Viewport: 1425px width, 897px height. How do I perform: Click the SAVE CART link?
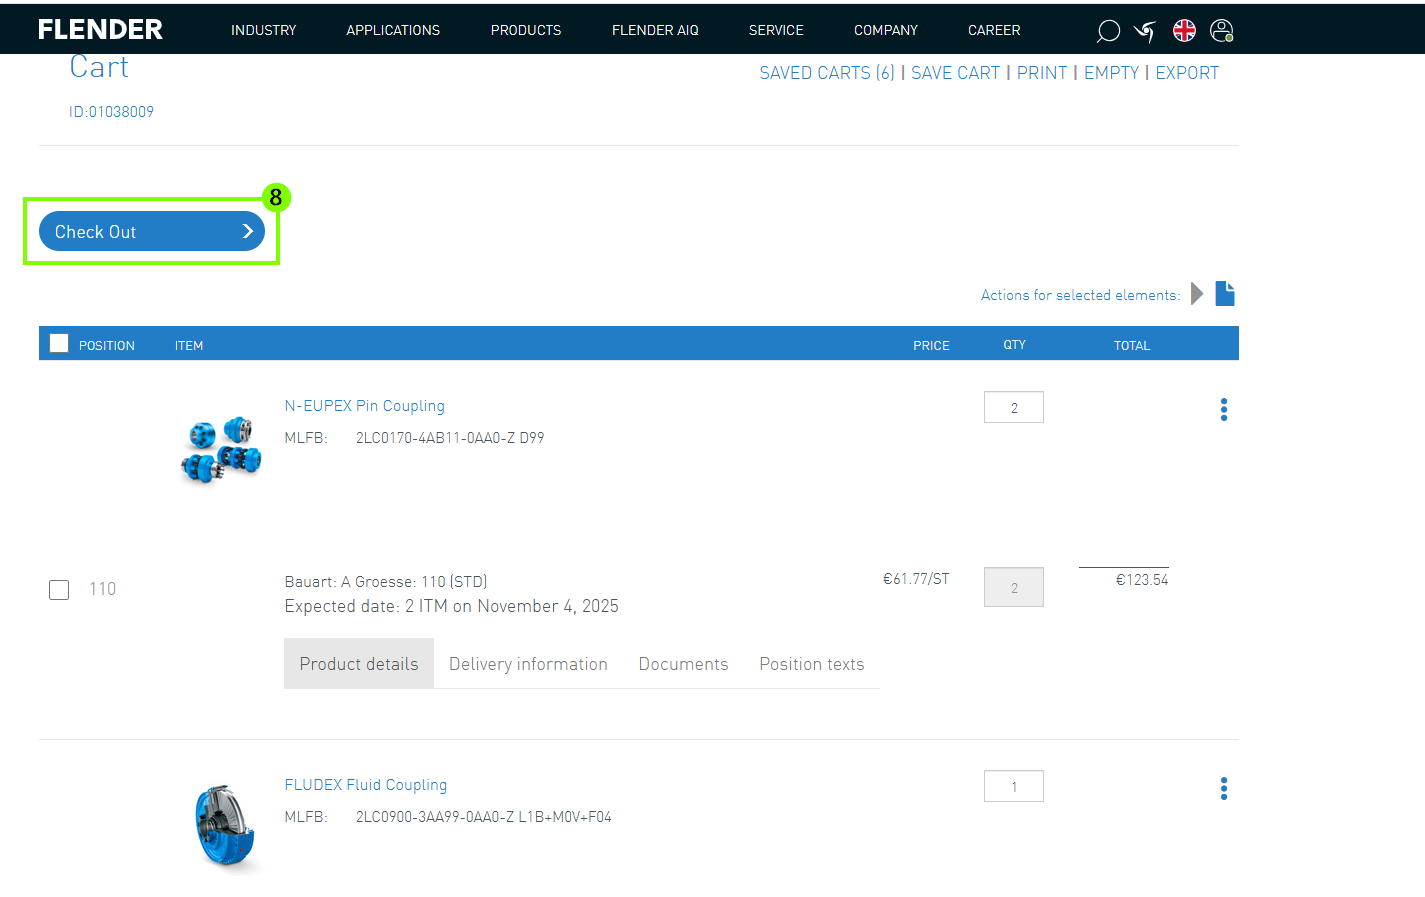coord(955,73)
